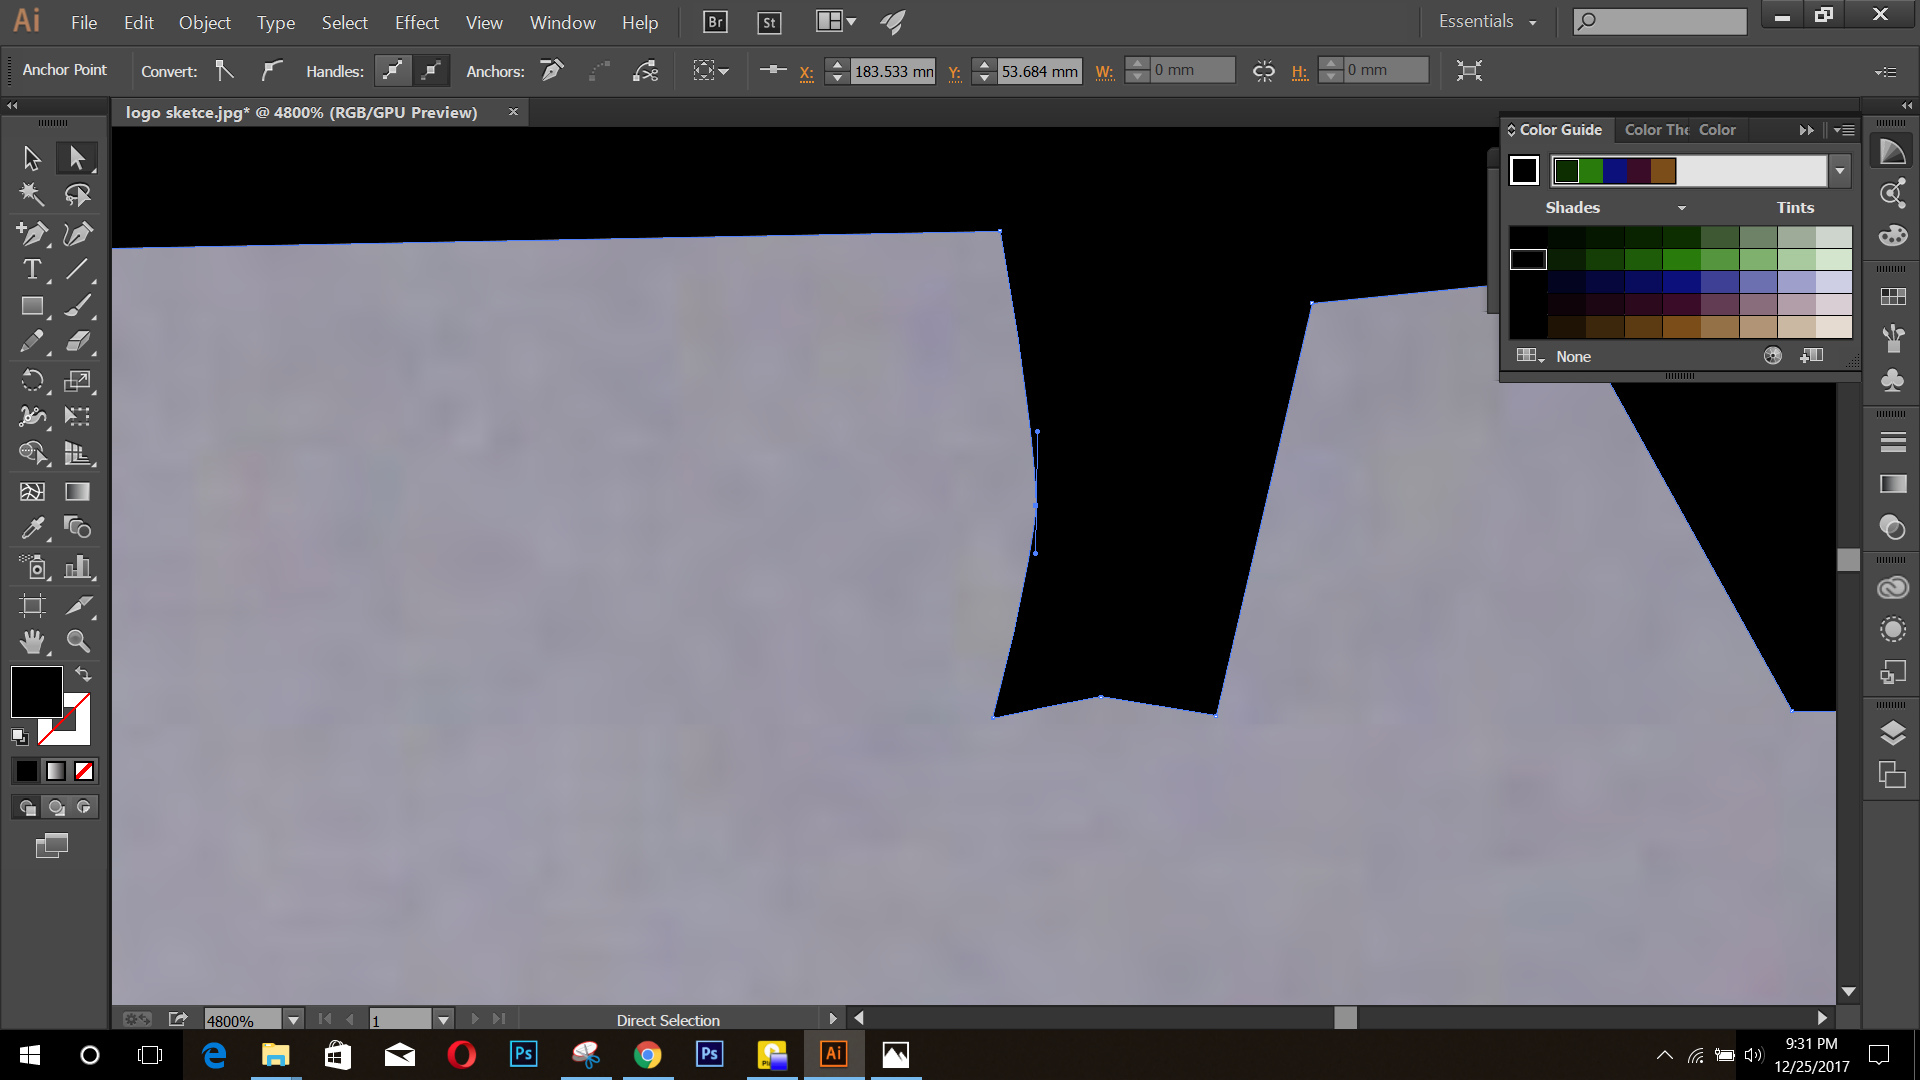Select the Zoom tool

pos(77,641)
